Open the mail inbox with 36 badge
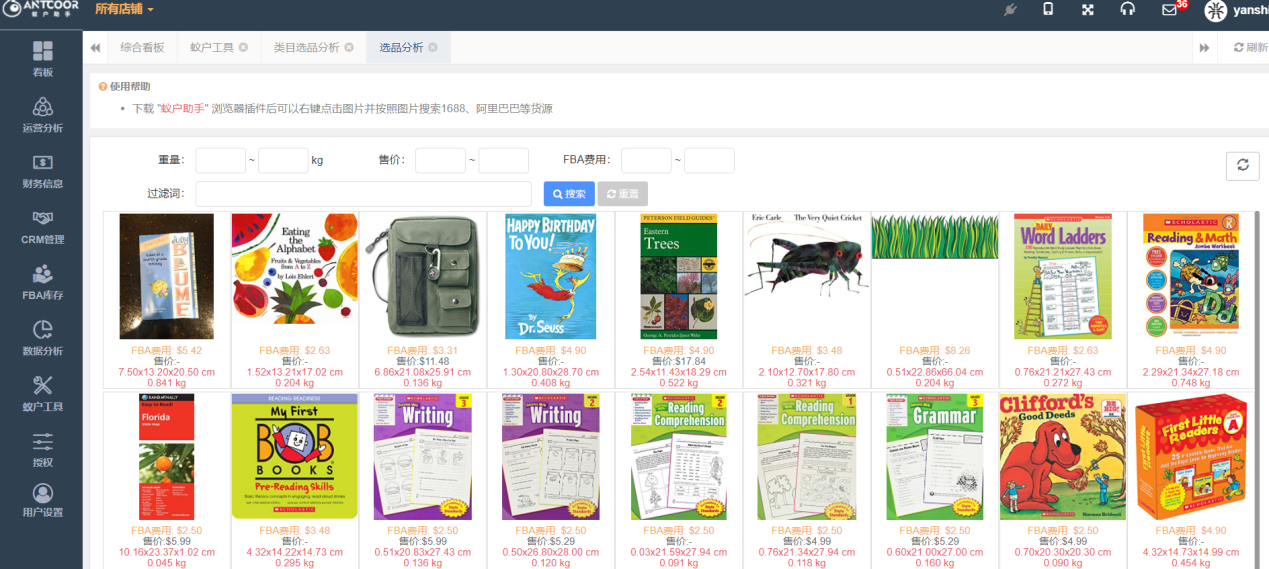Screen dimensions: 1269x569 tap(1170, 10)
